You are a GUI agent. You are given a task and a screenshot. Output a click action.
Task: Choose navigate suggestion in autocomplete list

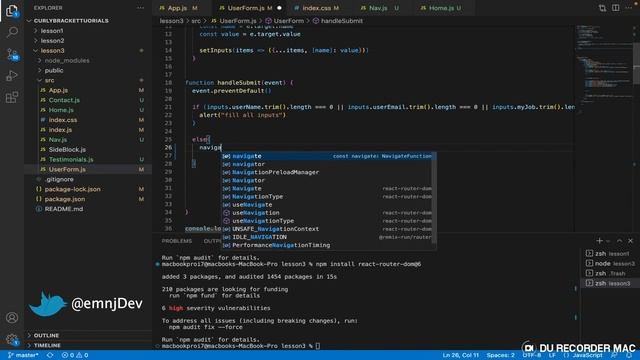point(327,156)
